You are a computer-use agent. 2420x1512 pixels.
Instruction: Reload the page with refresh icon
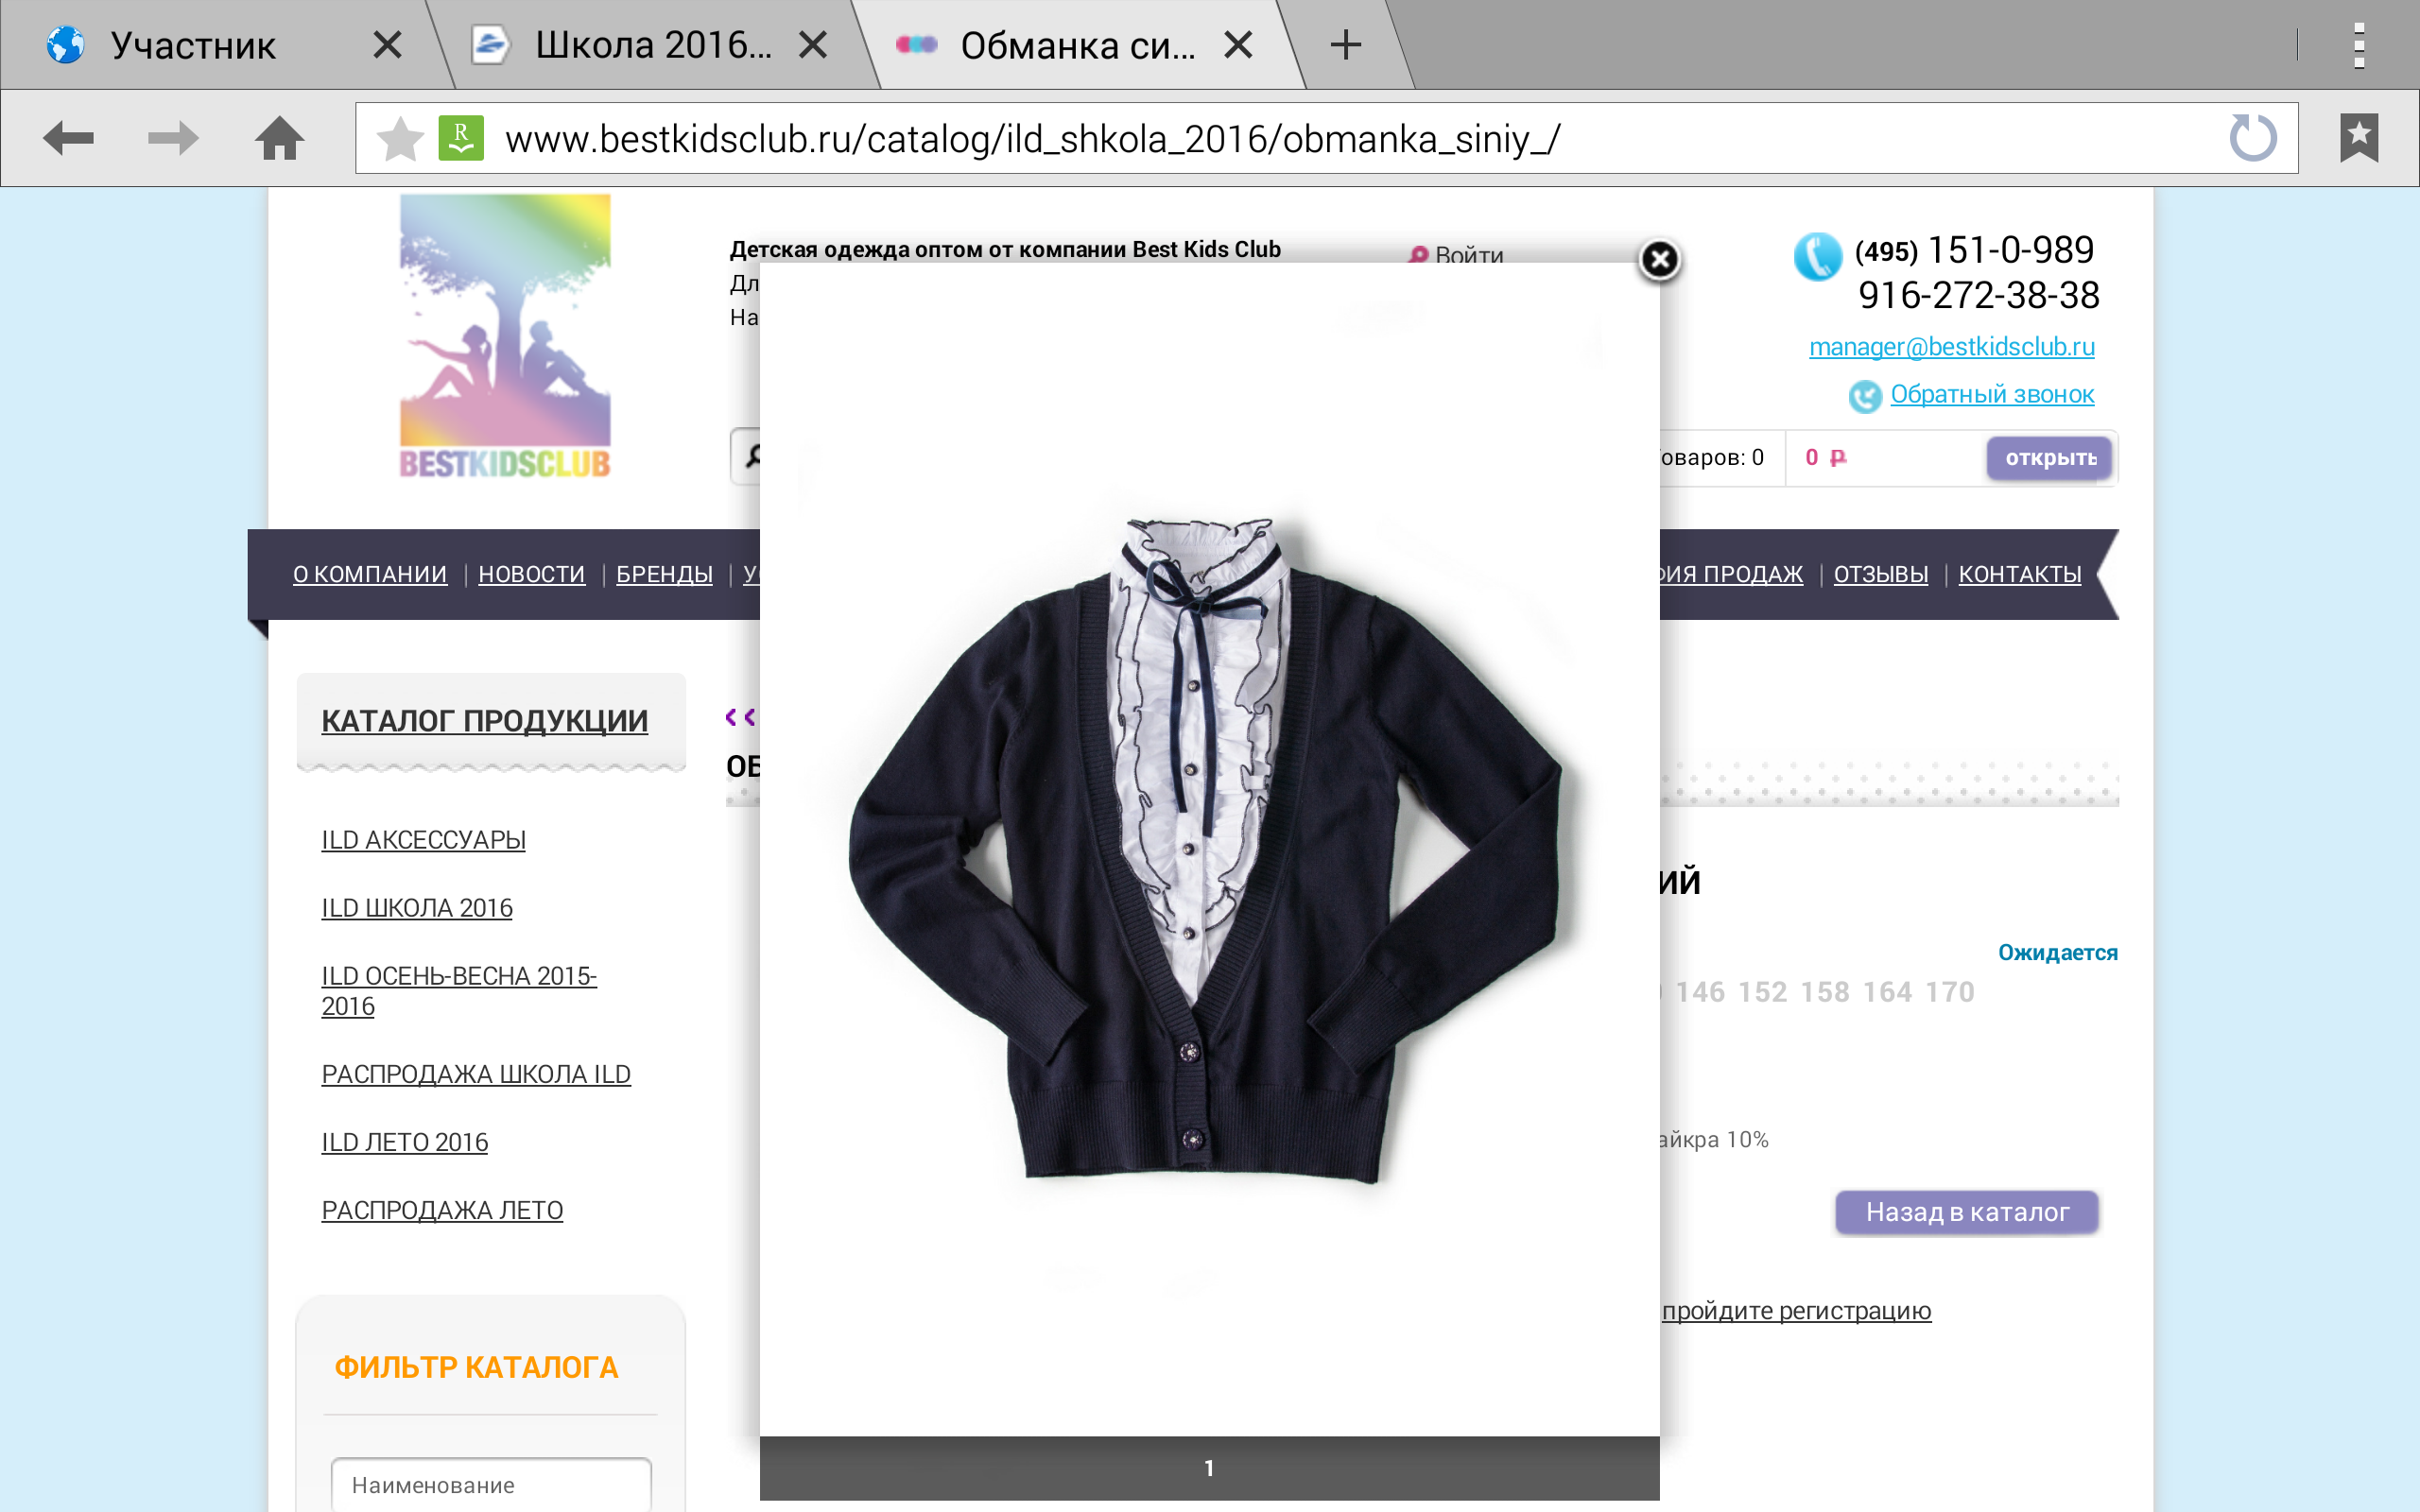[x=2252, y=138]
